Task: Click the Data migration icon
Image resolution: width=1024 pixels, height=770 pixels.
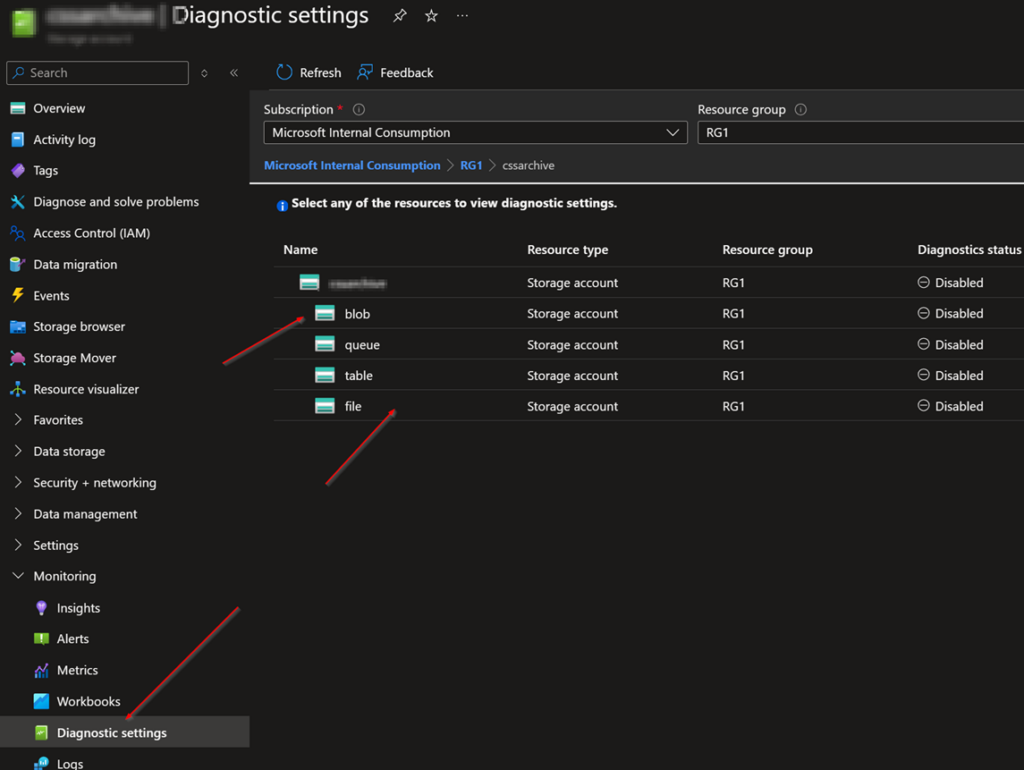Action: pos(18,265)
